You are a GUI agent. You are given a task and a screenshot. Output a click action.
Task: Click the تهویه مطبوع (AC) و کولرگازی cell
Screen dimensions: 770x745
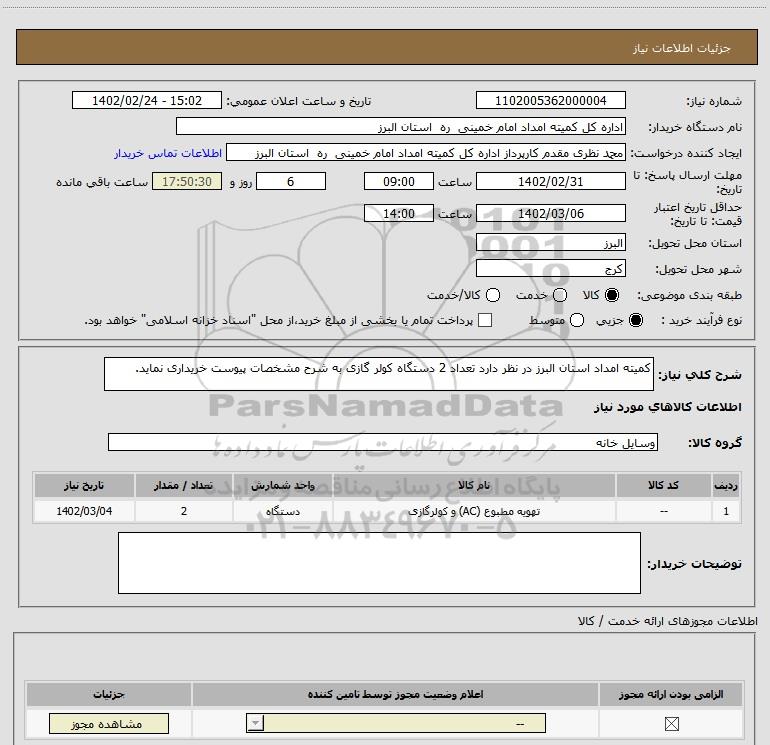tap(474, 511)
